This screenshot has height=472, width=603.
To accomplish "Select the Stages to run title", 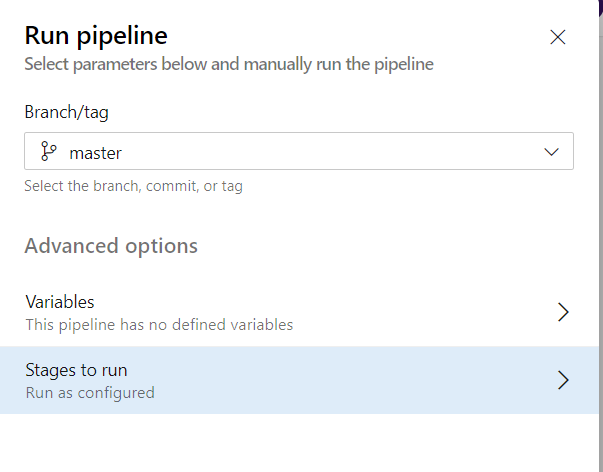I will pyautogui.click(x=76, y=370).
